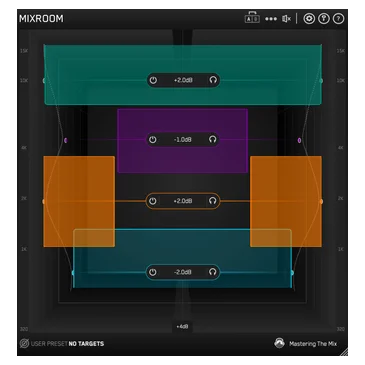Image resolution: width=365 pixels, height=365 pixels.
Task: Solo the orange band with headphones icon
Action: tap(213, 201)
